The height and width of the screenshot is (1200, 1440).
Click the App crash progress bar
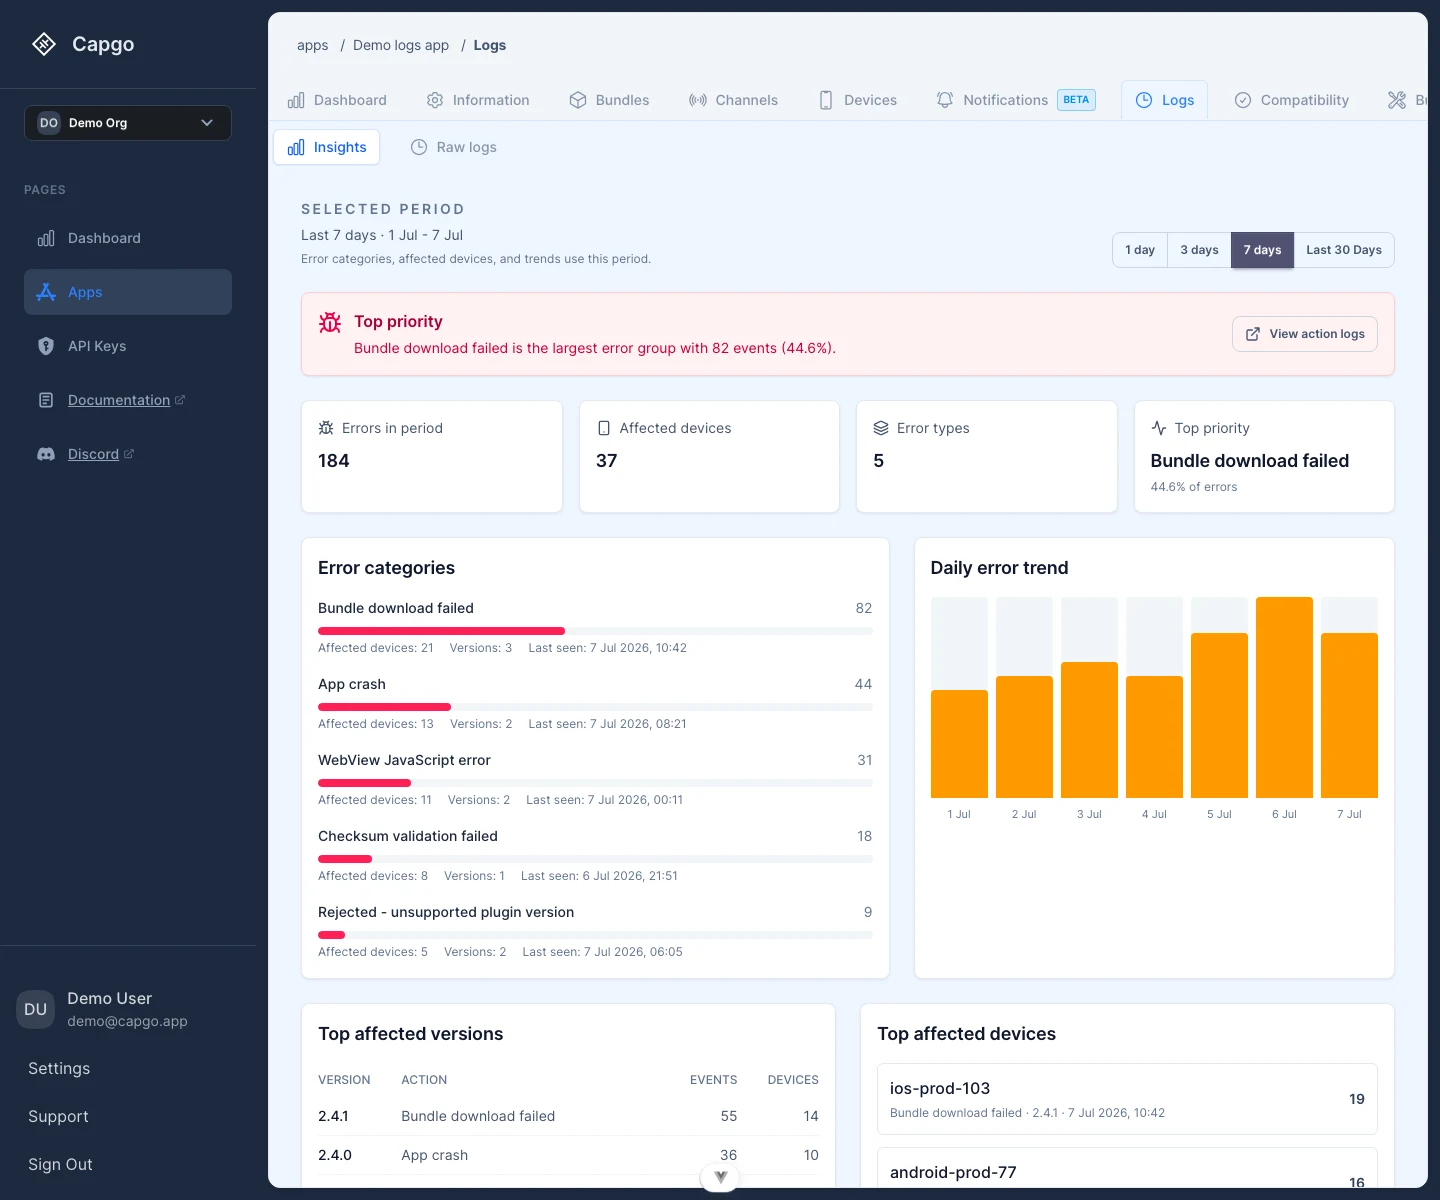(x=595, y=707)
